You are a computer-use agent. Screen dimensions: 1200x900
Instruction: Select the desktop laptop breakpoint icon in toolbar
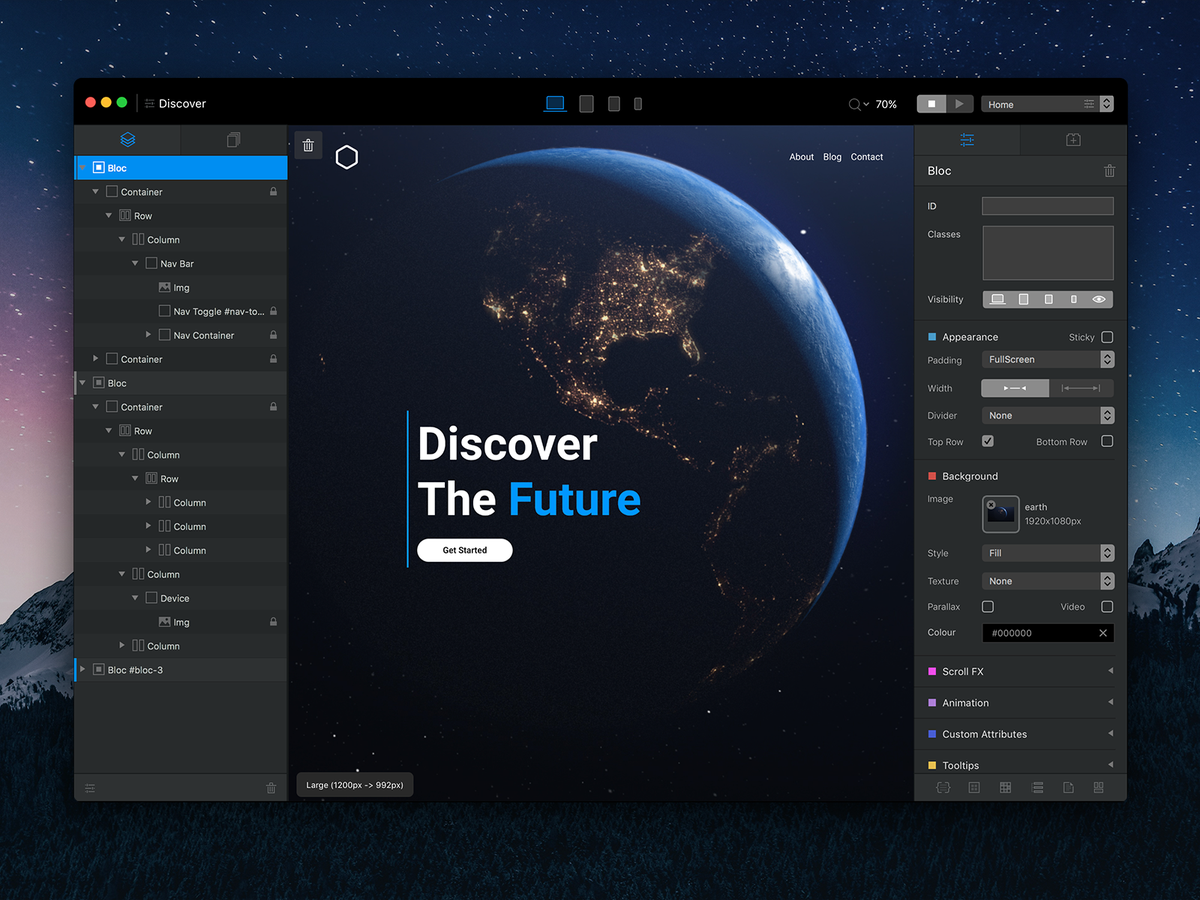click(x=555, y=103)
